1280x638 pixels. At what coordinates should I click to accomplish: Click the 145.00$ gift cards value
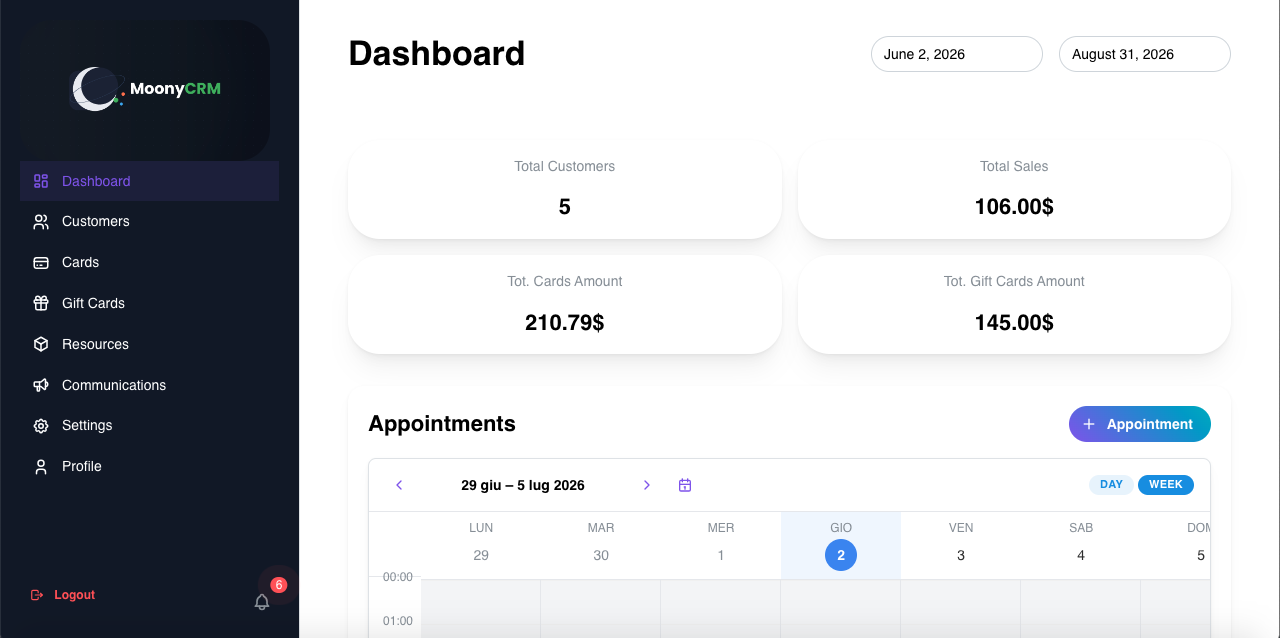pyautogui.click(x=1014, y=323)
